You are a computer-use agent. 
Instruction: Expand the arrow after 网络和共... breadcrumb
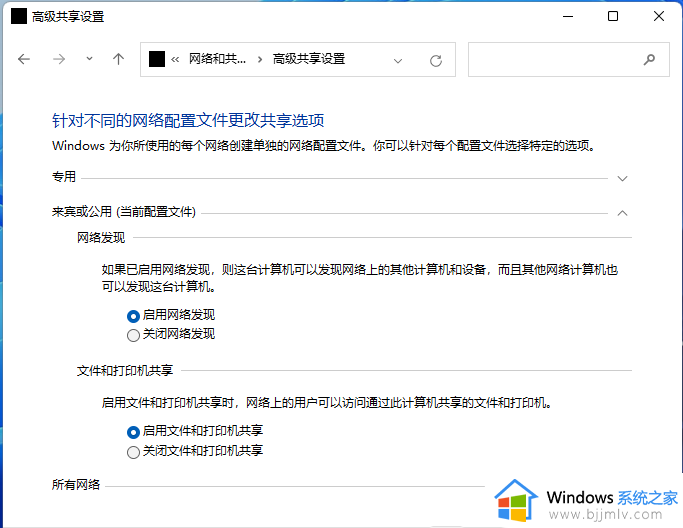pos(260,59)
